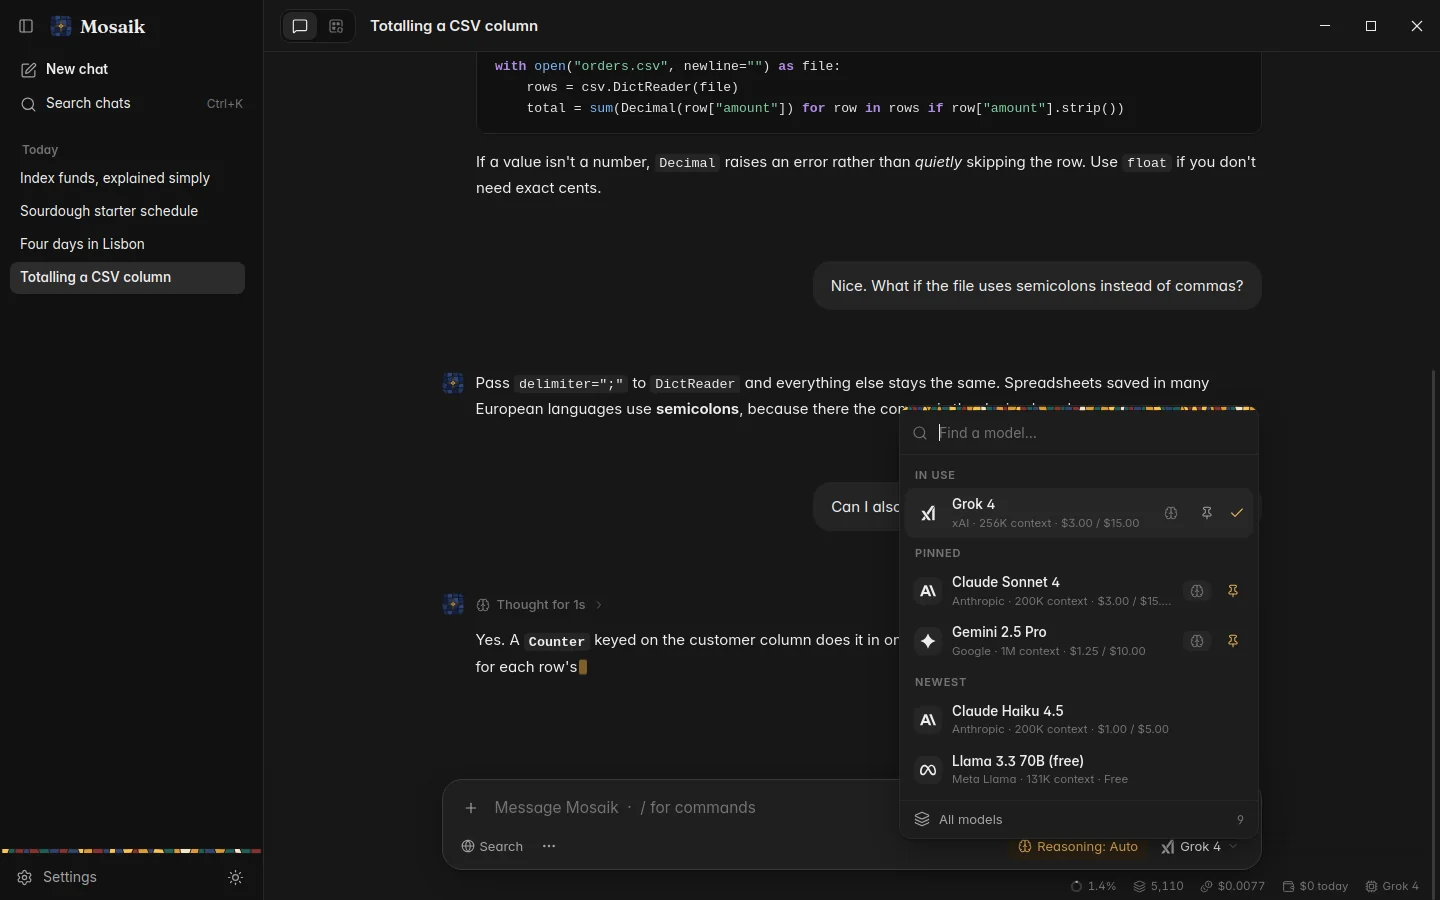Select Claude Sonnet 4 model
This screenshot has width=1440, height=900.
(x=1079, y=591)
